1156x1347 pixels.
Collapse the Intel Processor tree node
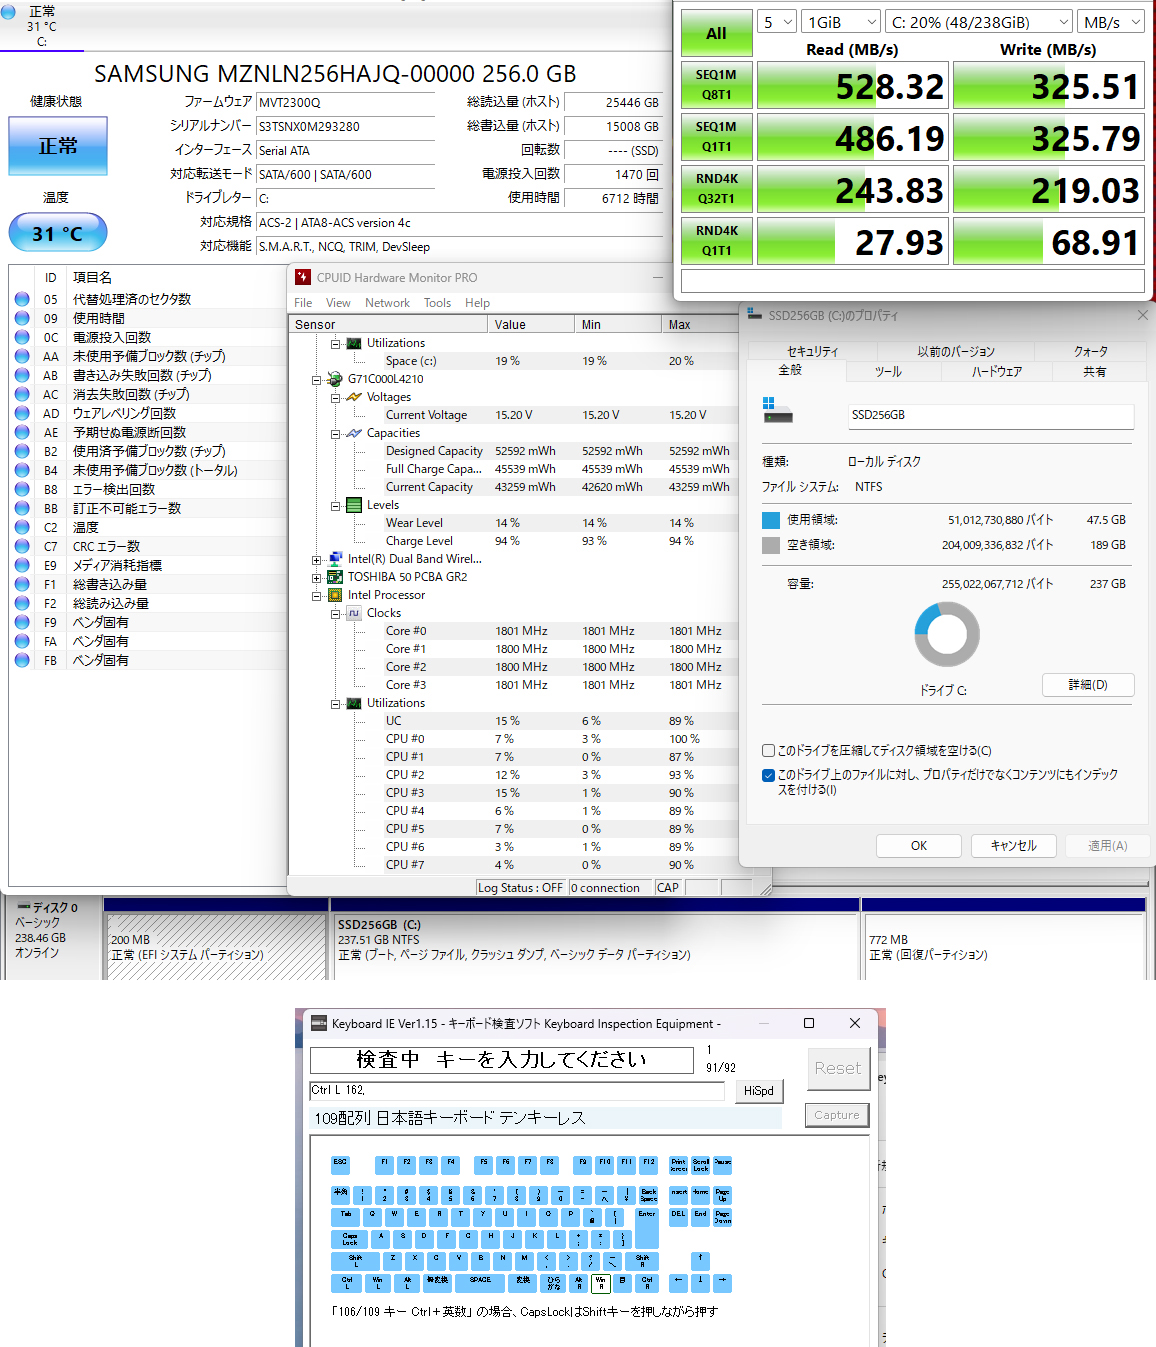click(x=317, y=595)
